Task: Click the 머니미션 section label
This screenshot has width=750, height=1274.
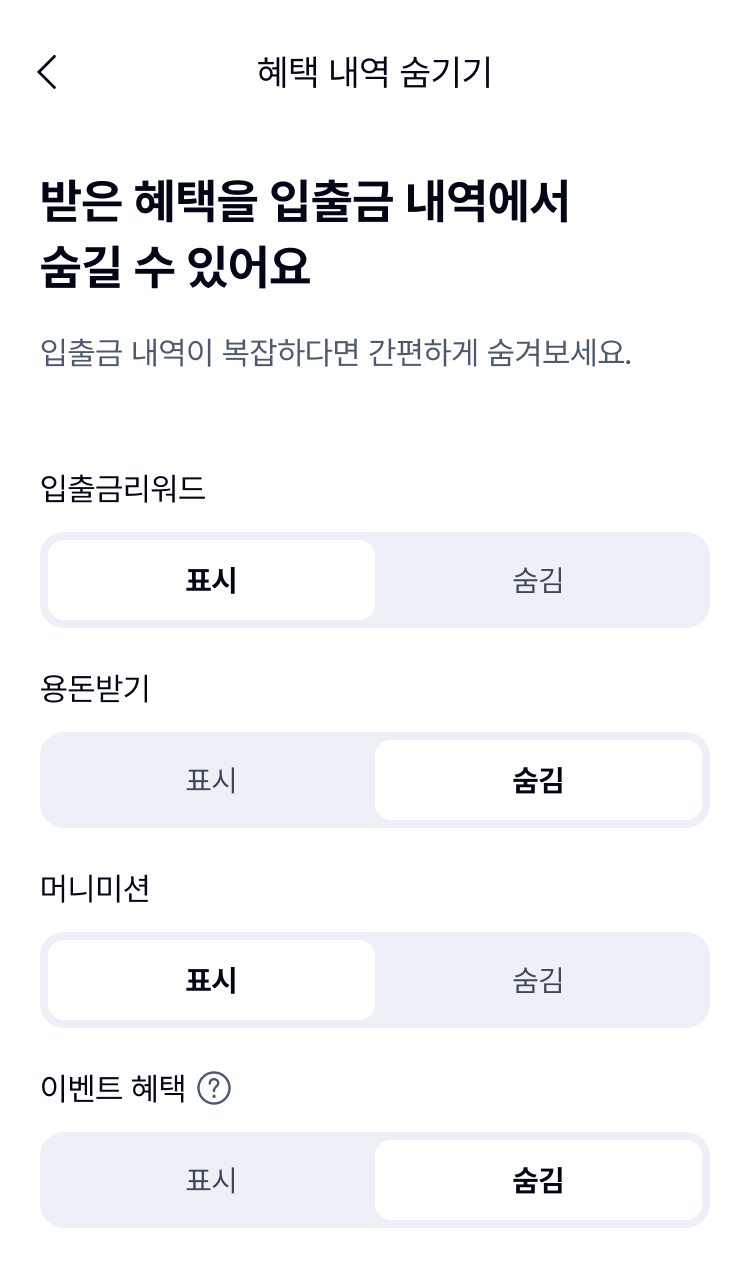Action: pos(95,888)
